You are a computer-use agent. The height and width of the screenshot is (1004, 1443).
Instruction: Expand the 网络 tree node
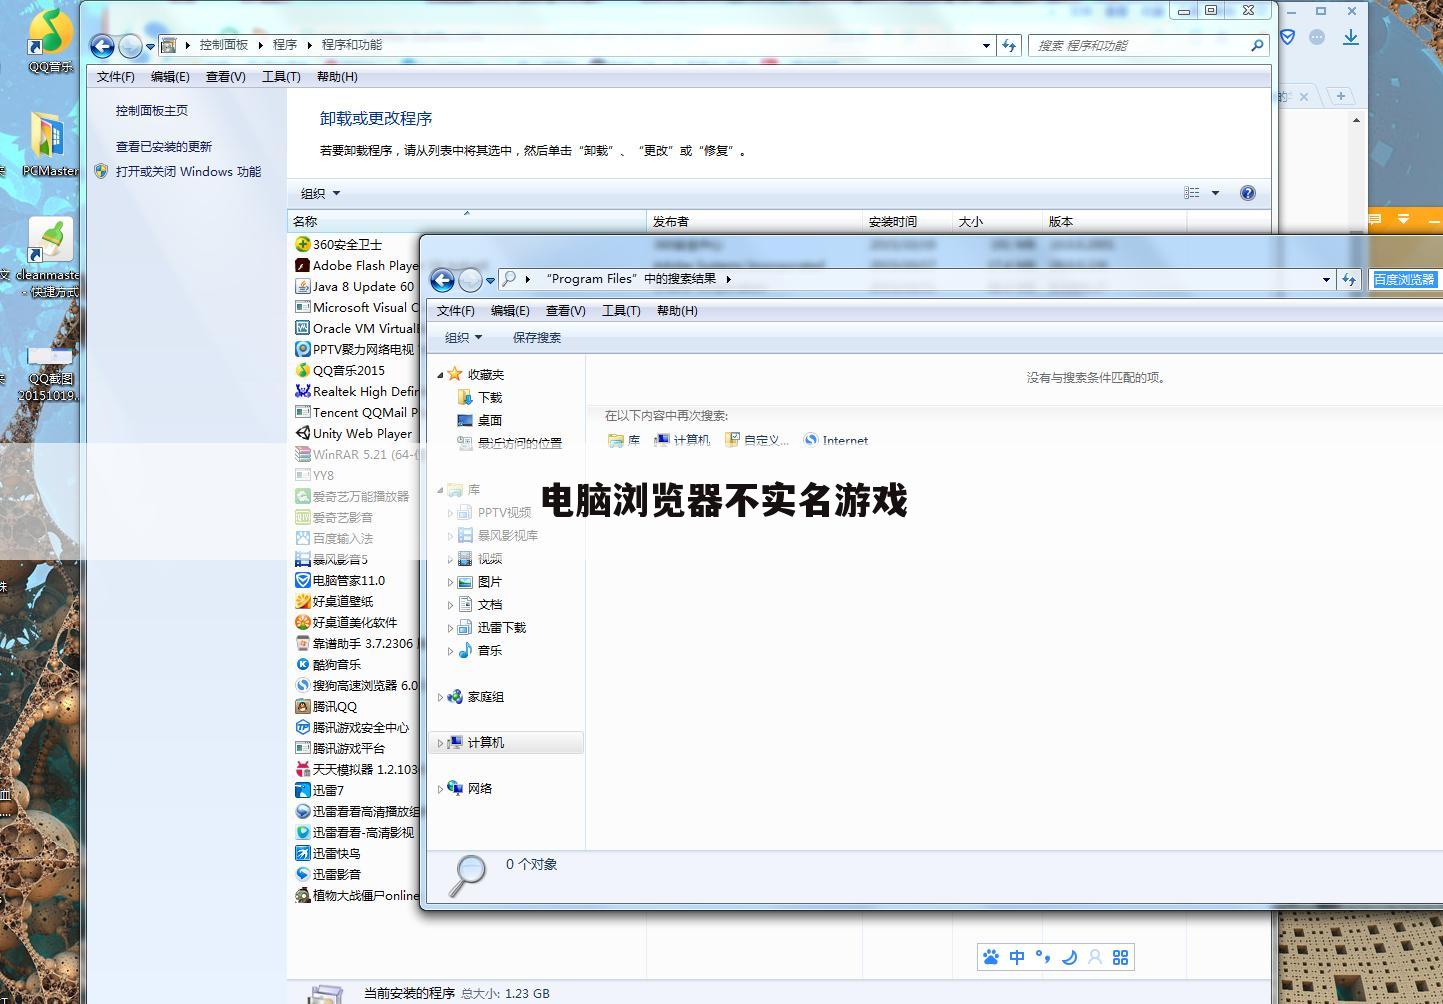tap(440, 789)
